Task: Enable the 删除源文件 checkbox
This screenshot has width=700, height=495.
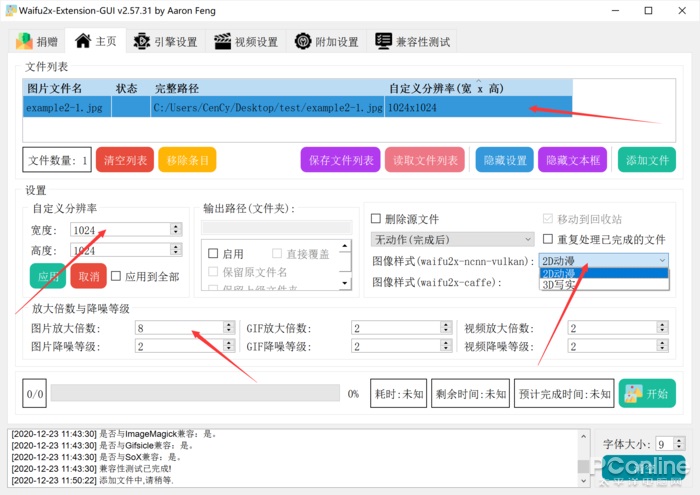Action: click(376, 219)
